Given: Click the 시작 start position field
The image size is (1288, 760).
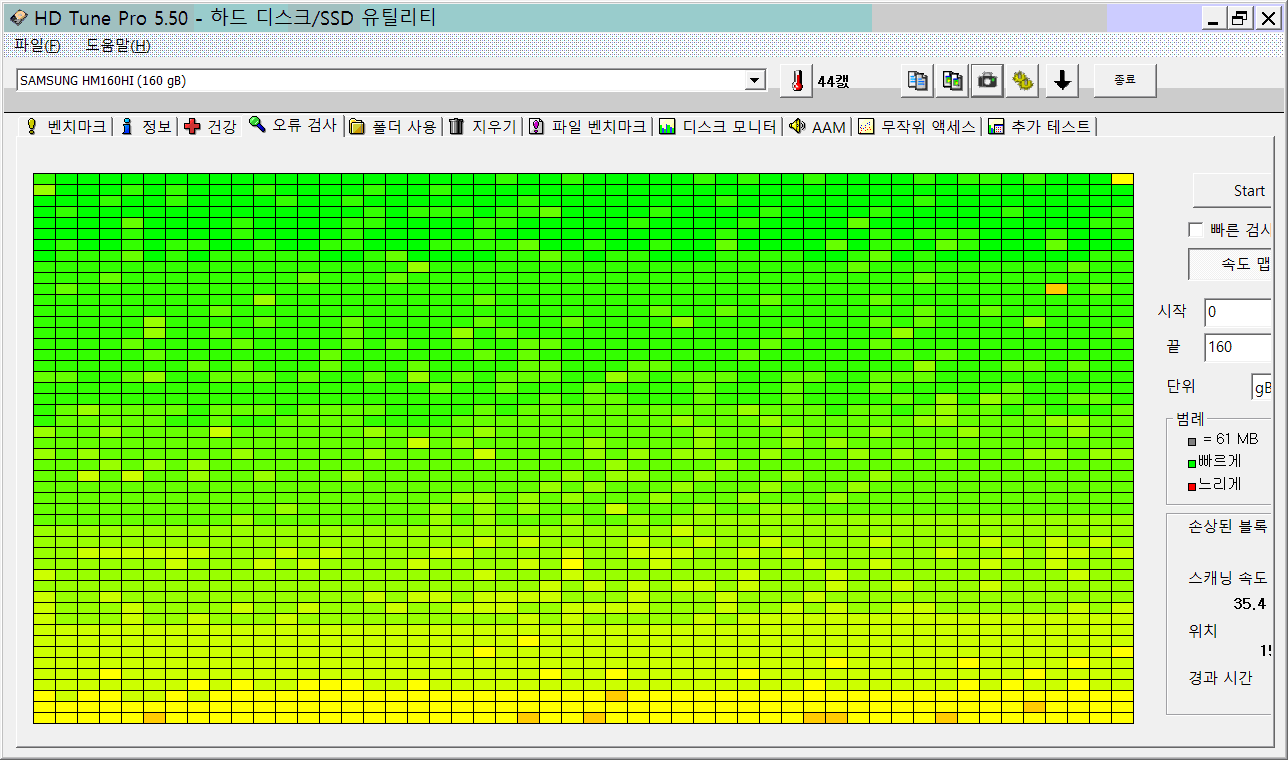Looking at the screenshot, I should tap(1238, 312).
